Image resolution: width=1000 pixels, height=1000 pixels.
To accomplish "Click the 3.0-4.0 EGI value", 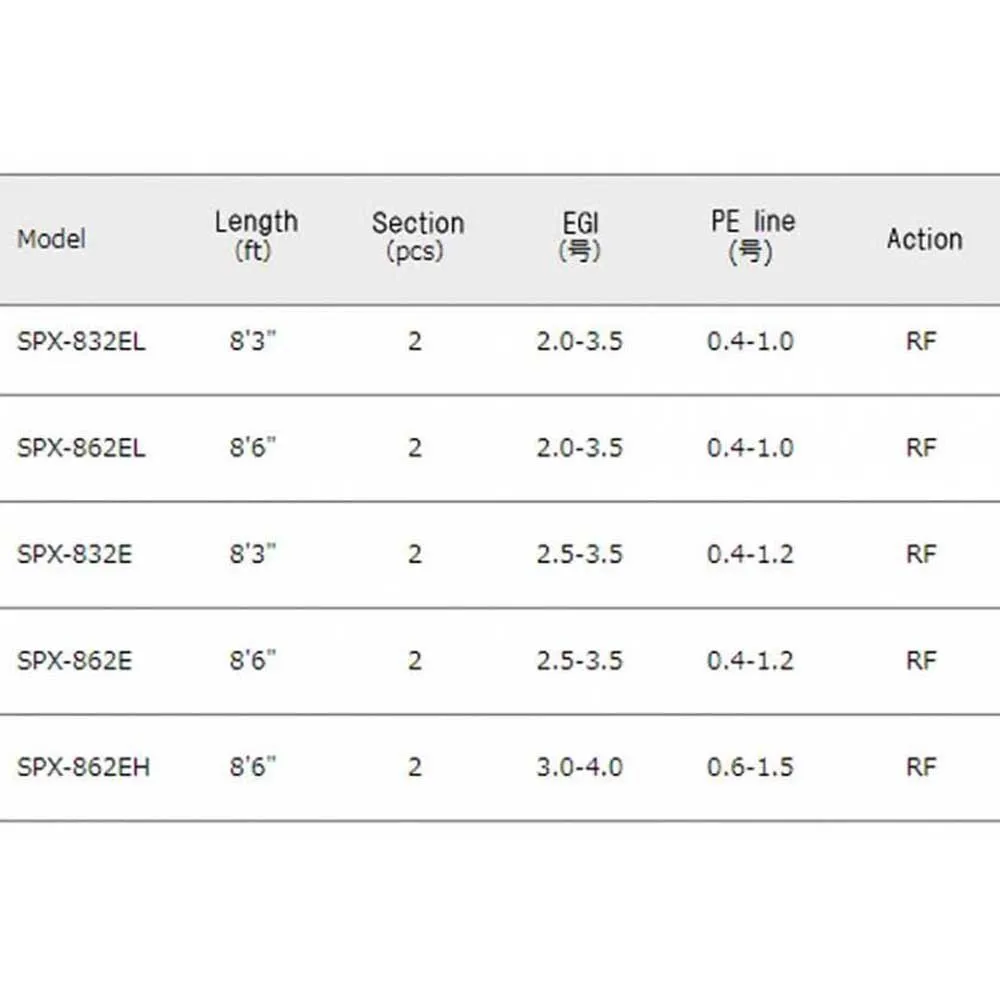I will pos(579,768).
